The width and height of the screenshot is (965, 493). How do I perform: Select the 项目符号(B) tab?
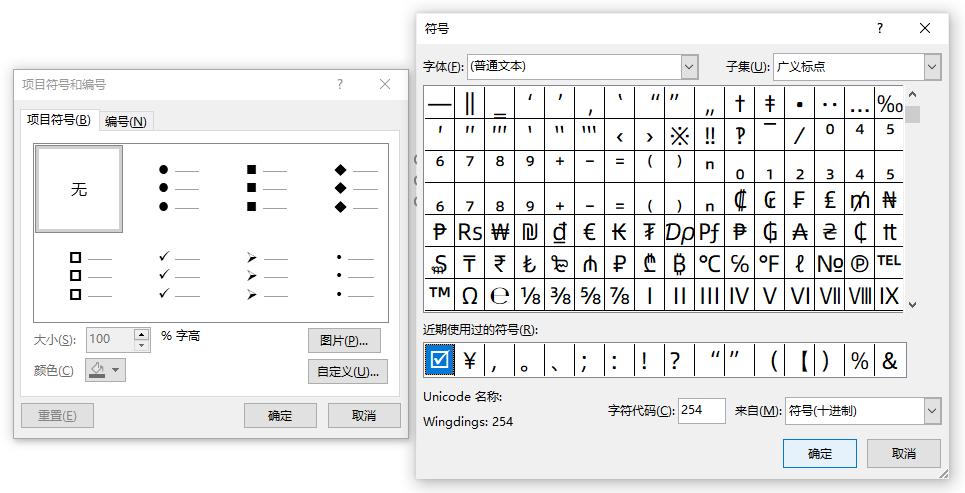pyautogui.click(x=58, y=120)
